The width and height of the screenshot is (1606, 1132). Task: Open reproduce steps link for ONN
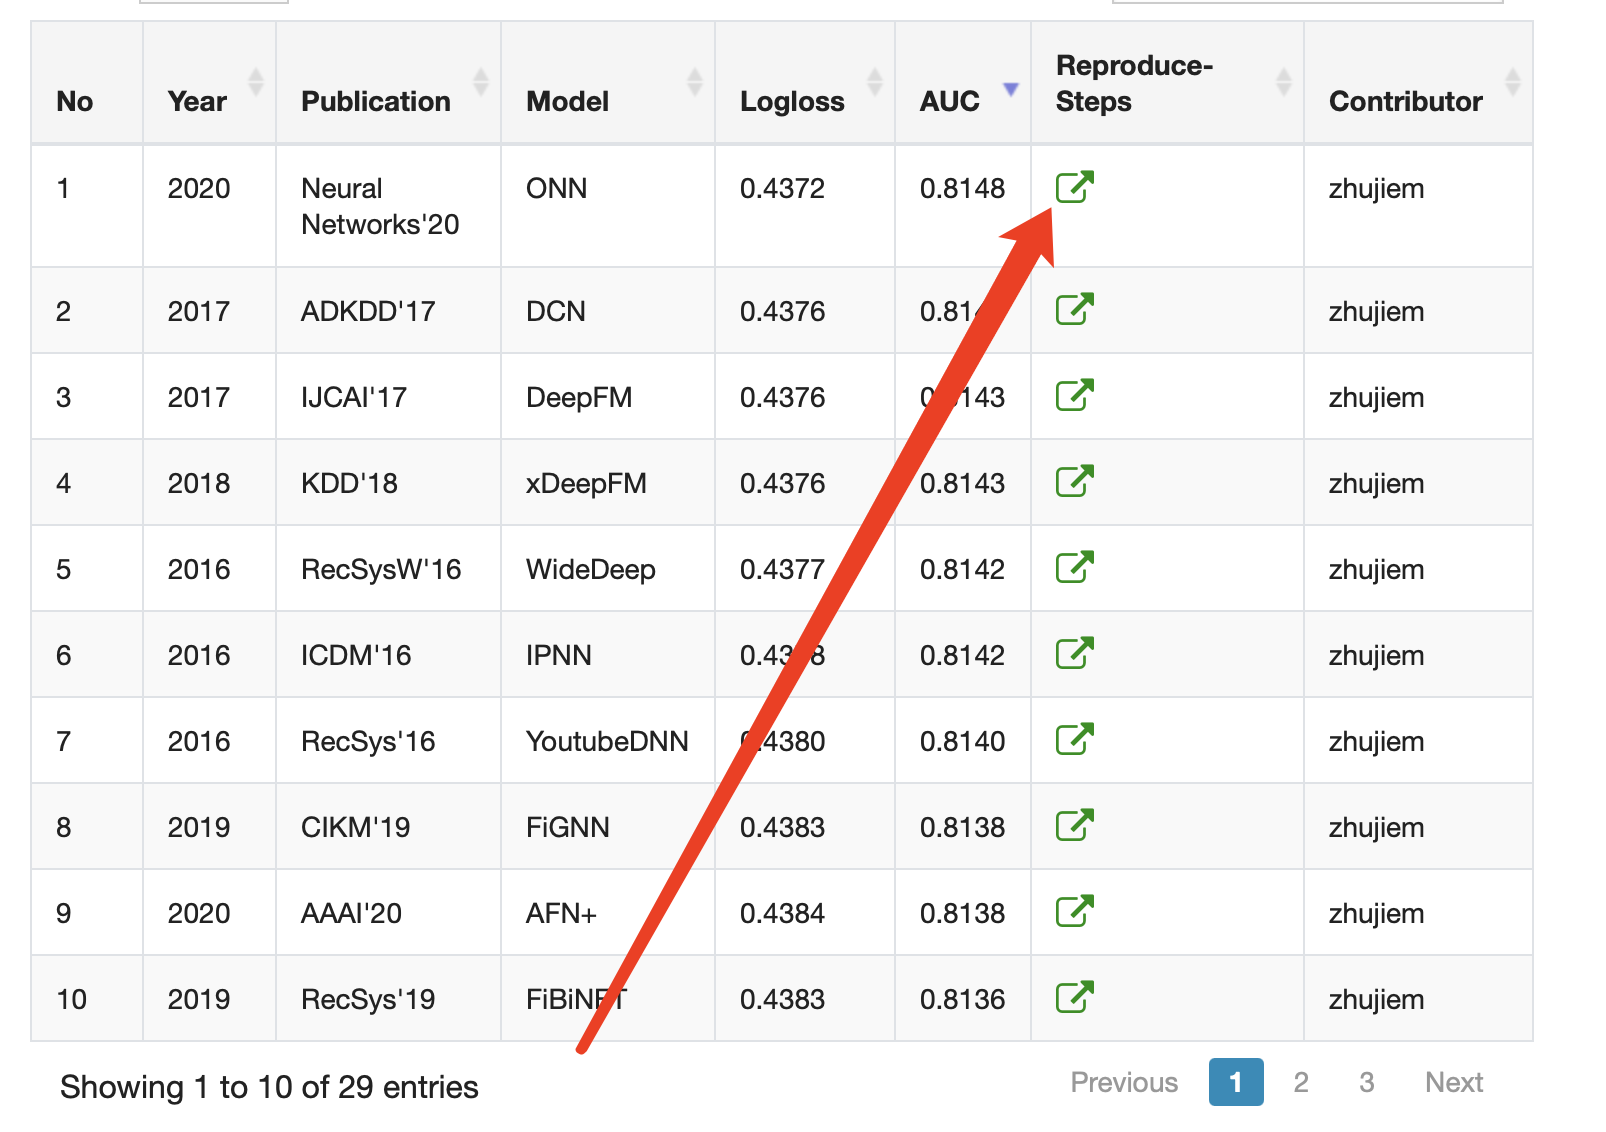click(1075, 187)
